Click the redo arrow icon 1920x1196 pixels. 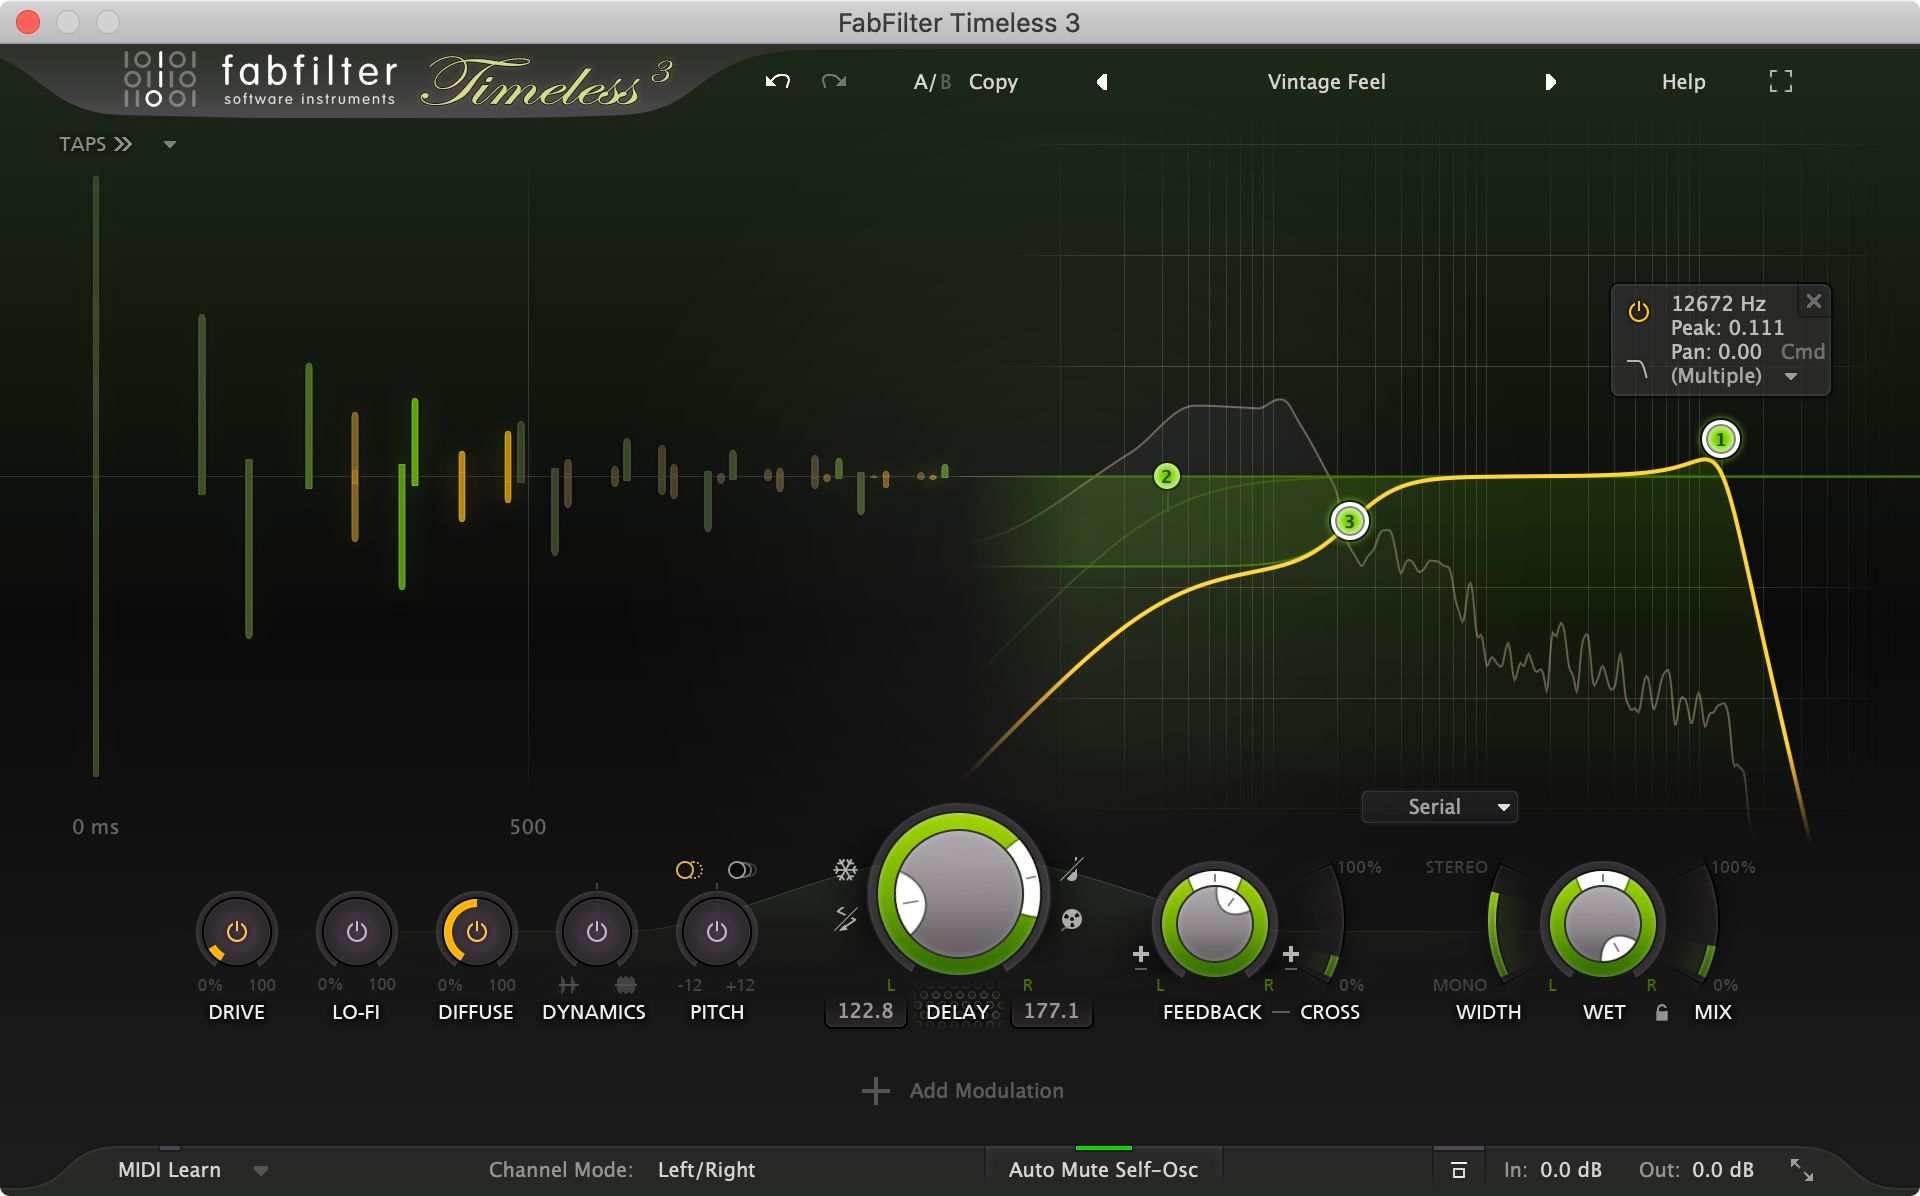(x=833, y=82)
